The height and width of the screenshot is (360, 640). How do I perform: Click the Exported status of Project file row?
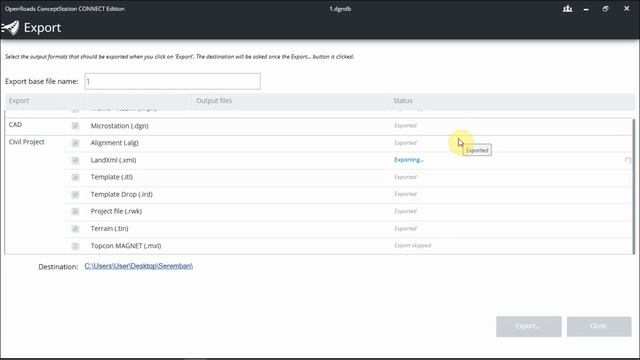(405, 211)
